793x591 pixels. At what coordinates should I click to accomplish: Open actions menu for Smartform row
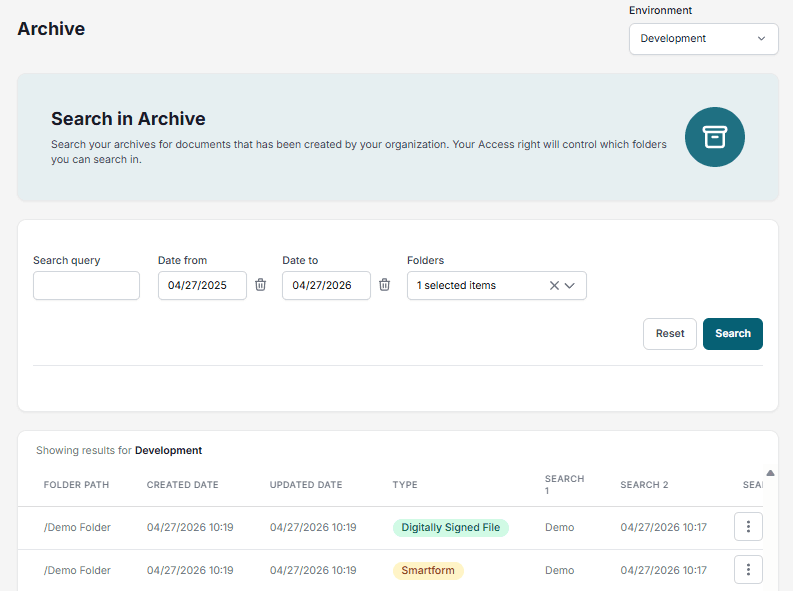tap(748, 570)
